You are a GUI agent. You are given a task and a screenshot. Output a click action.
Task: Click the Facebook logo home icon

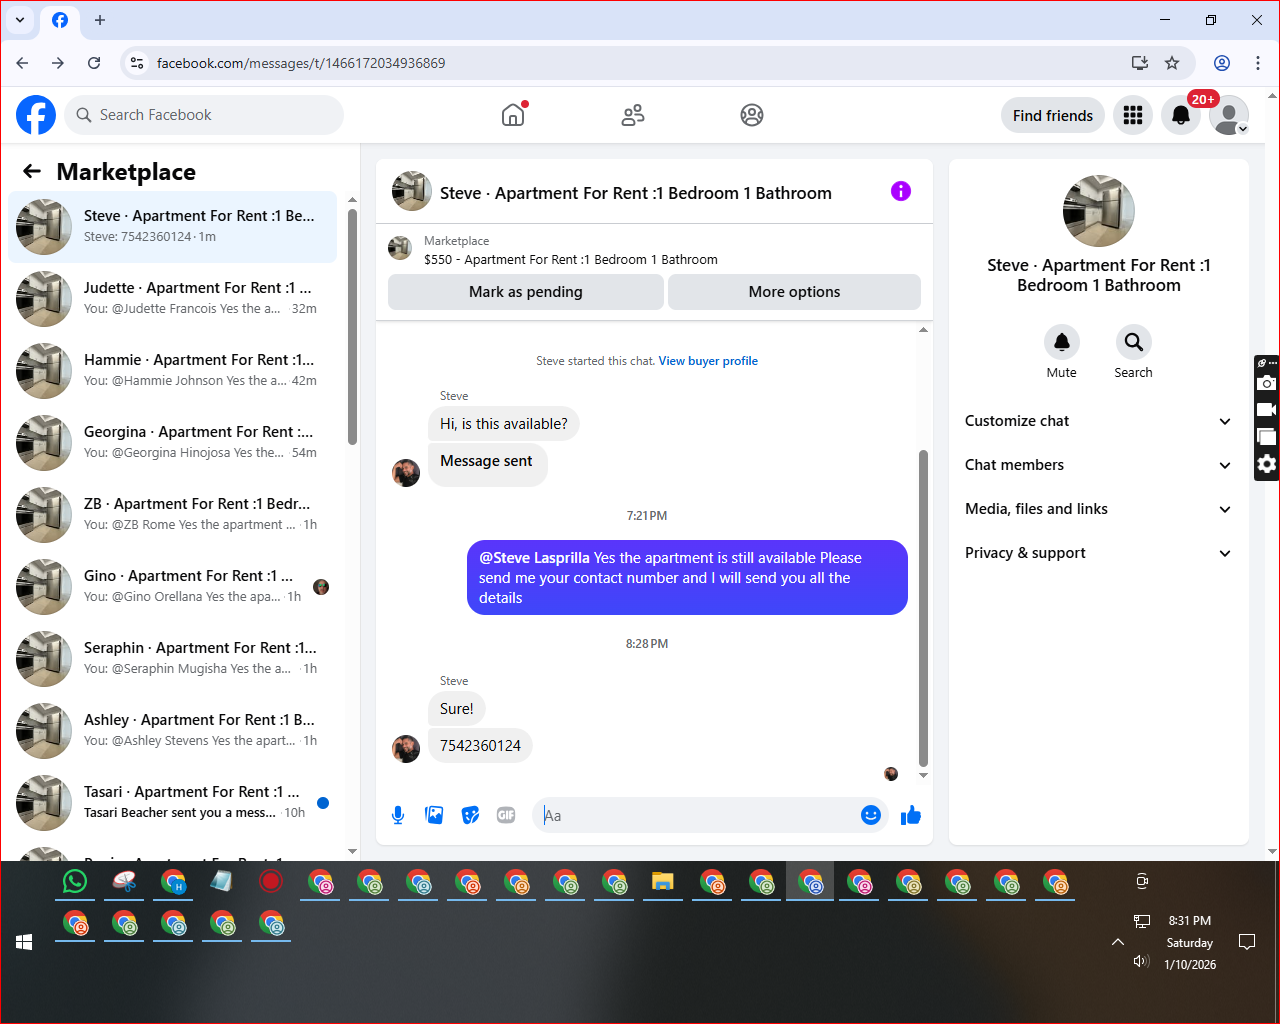click(x=36, y=115)
